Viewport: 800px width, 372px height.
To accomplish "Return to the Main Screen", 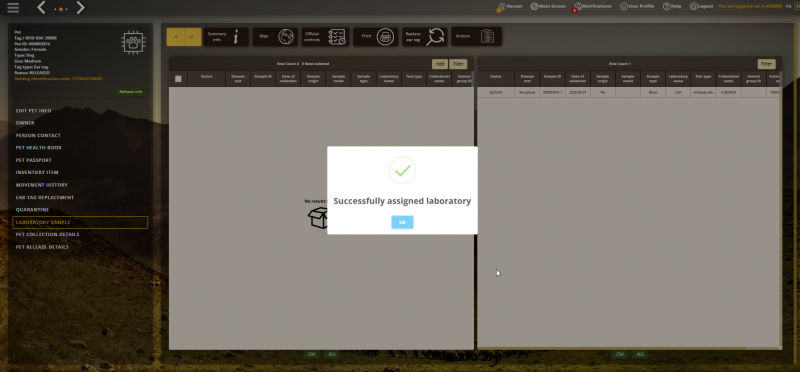I will click(548, 7).
